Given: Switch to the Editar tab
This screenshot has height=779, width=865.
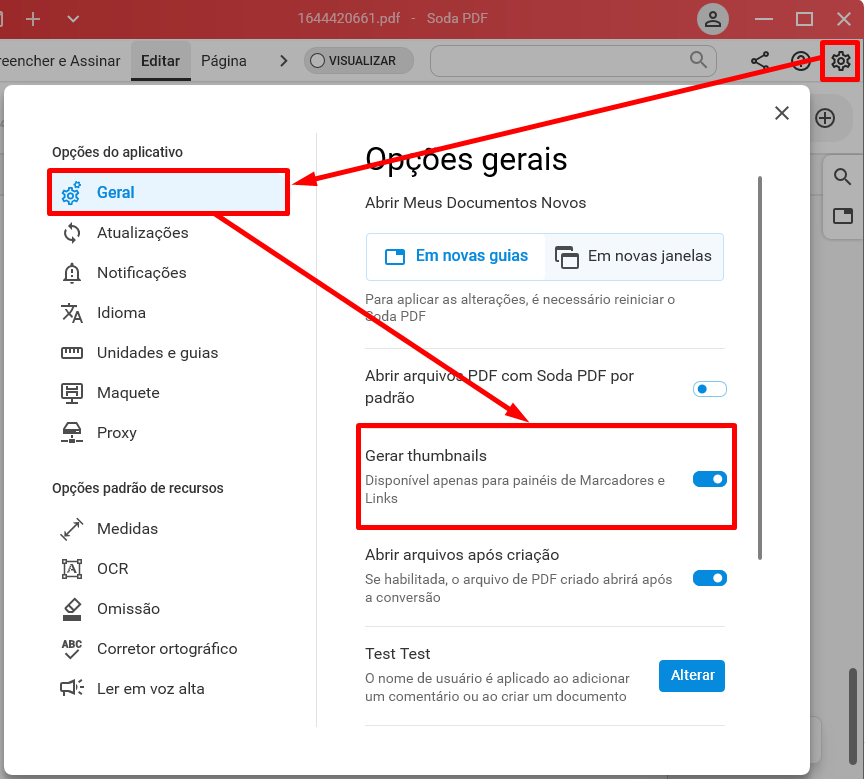Looking at the screenshot, I should tap(161, 61).
